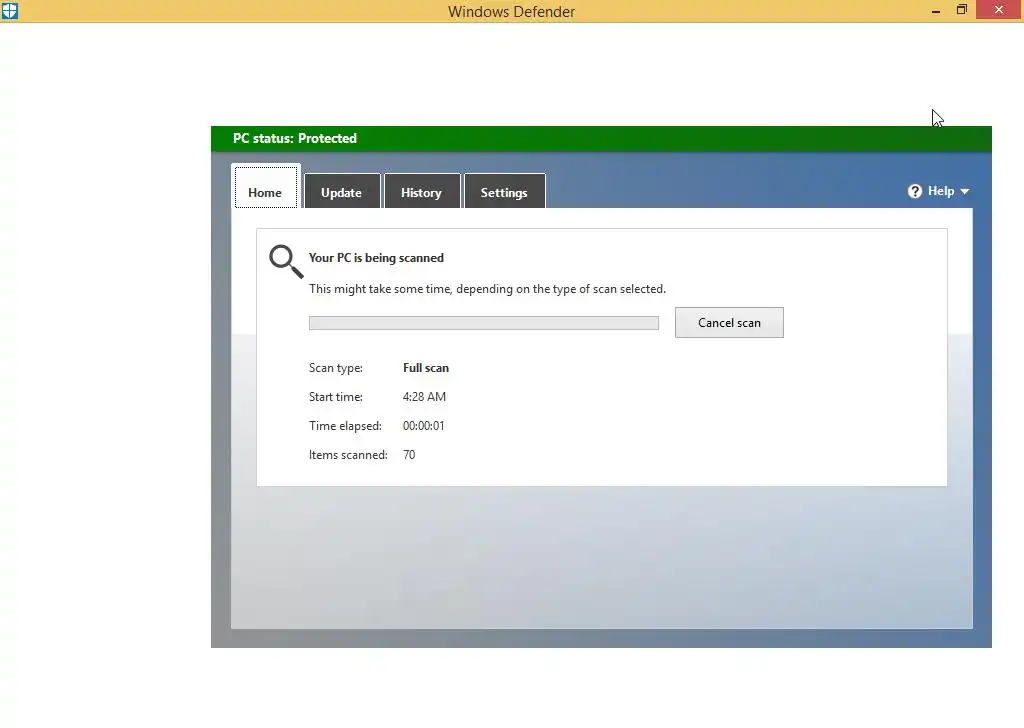Open the Help link text
Image resolution: width=1024 pixels, height=728 pixels.
click(x=940, y=191)
